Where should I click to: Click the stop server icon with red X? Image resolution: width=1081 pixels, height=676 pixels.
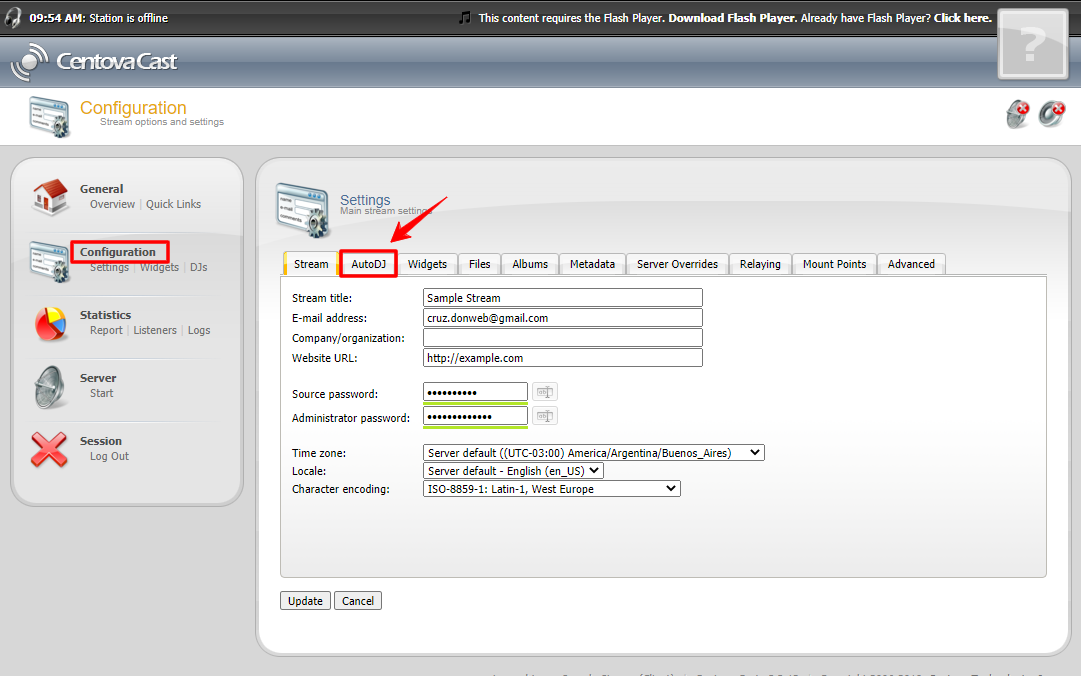[x=1018, y=114]
